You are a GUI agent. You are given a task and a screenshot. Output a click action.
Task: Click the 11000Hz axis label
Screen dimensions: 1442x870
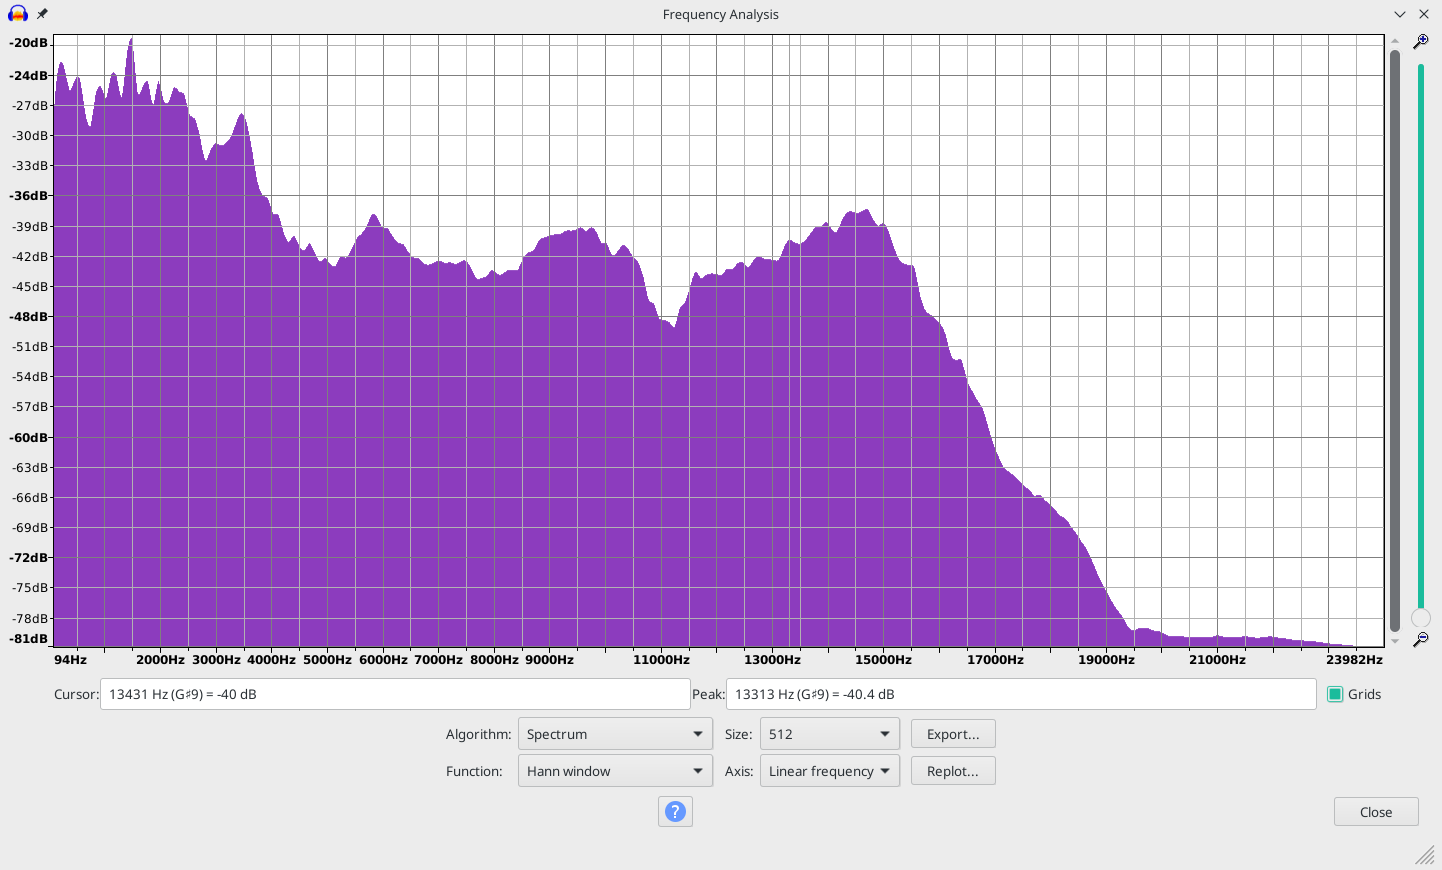[661, 659]
